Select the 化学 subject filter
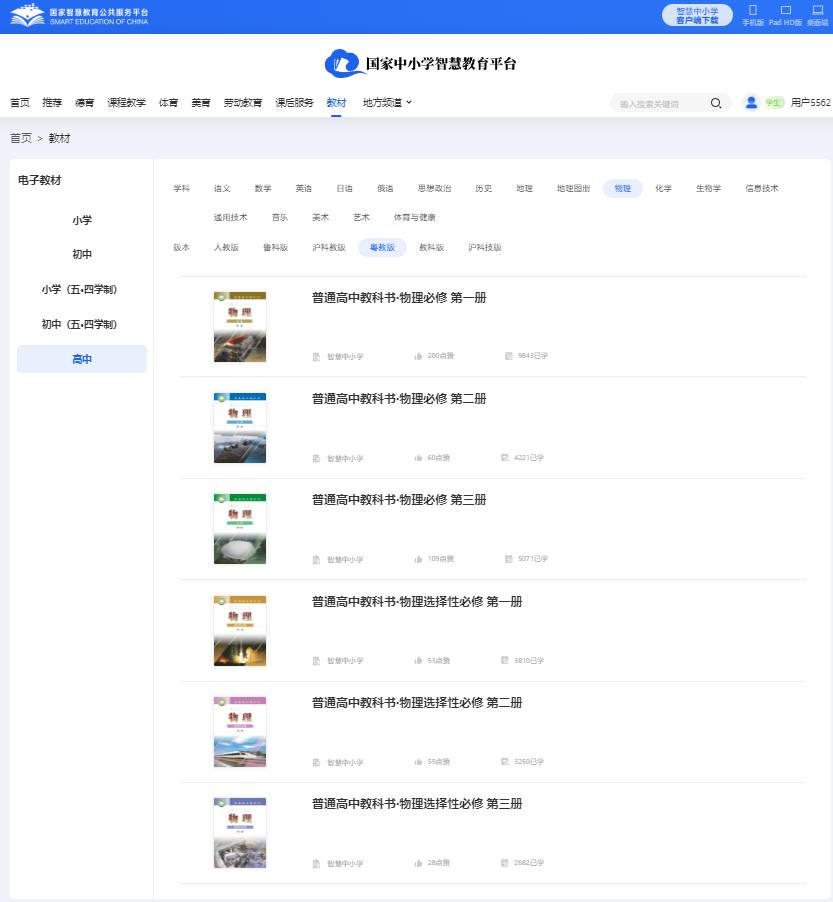 point(663,188)
